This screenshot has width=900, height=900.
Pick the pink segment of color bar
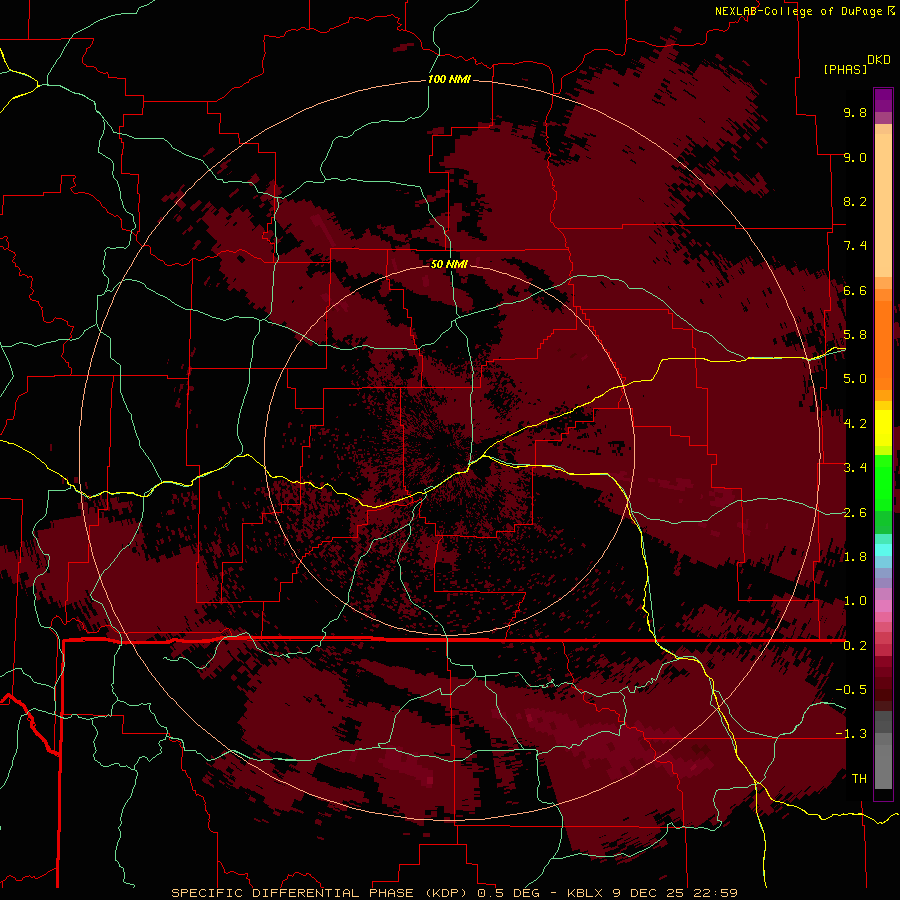tap(883, 606)
